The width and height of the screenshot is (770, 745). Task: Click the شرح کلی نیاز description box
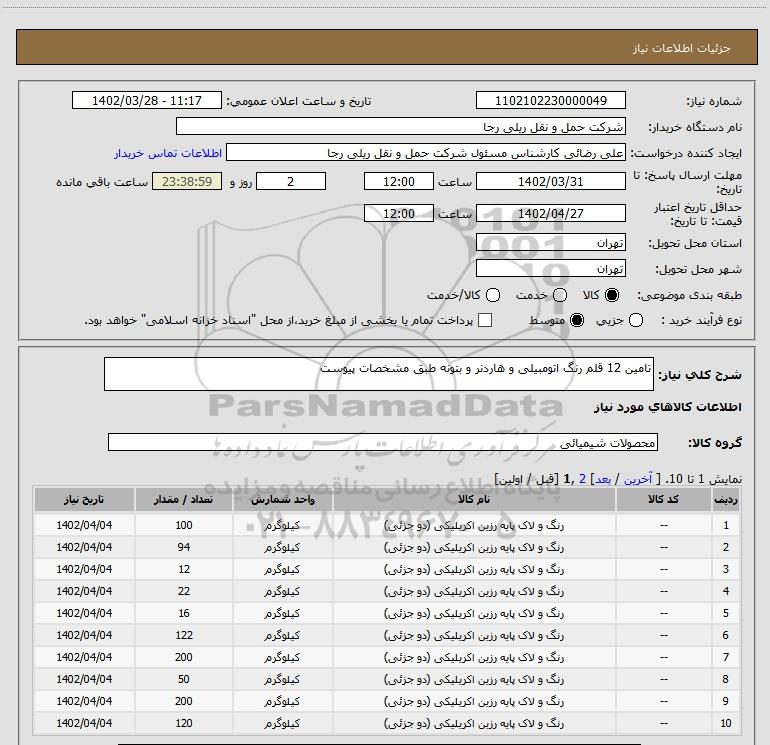coord(379,374)
